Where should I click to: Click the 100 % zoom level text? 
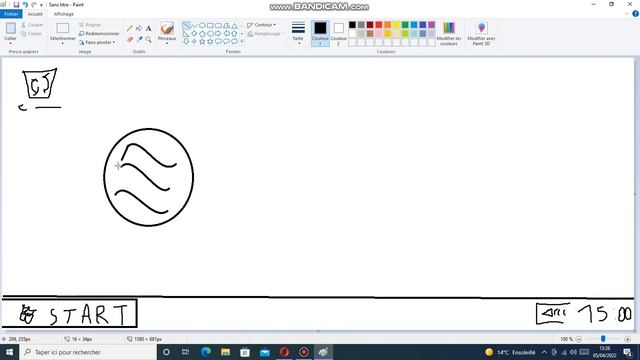567,339
